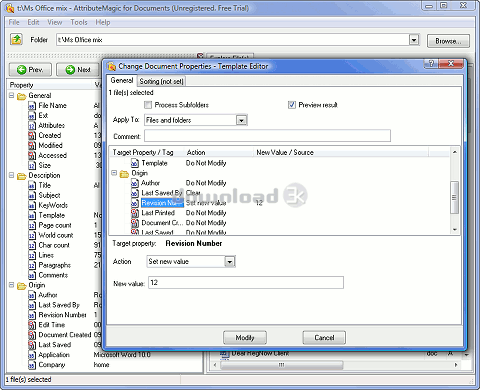Click the Prev green arrow icon
This screenshot has width=480, height=390.
pyautogui.click(x=22, y=70)
